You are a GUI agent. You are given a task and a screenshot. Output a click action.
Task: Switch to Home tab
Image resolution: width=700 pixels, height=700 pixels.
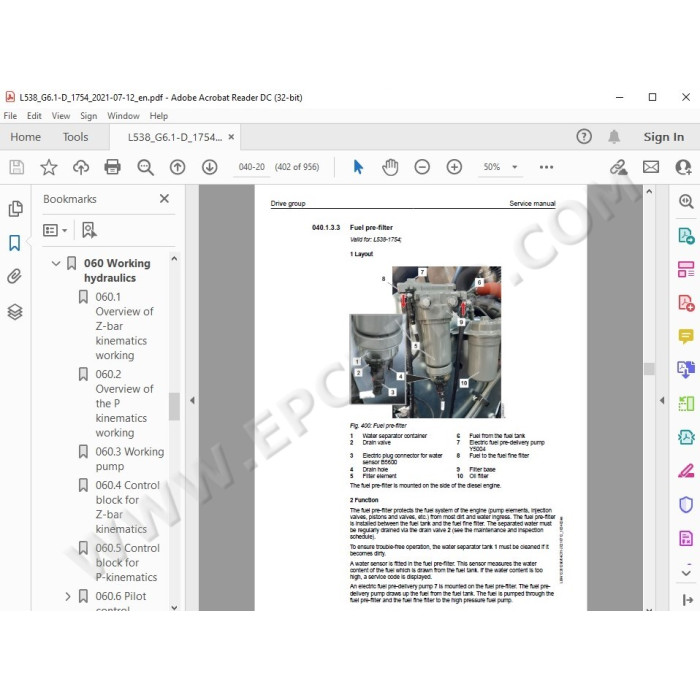(25, 137)
